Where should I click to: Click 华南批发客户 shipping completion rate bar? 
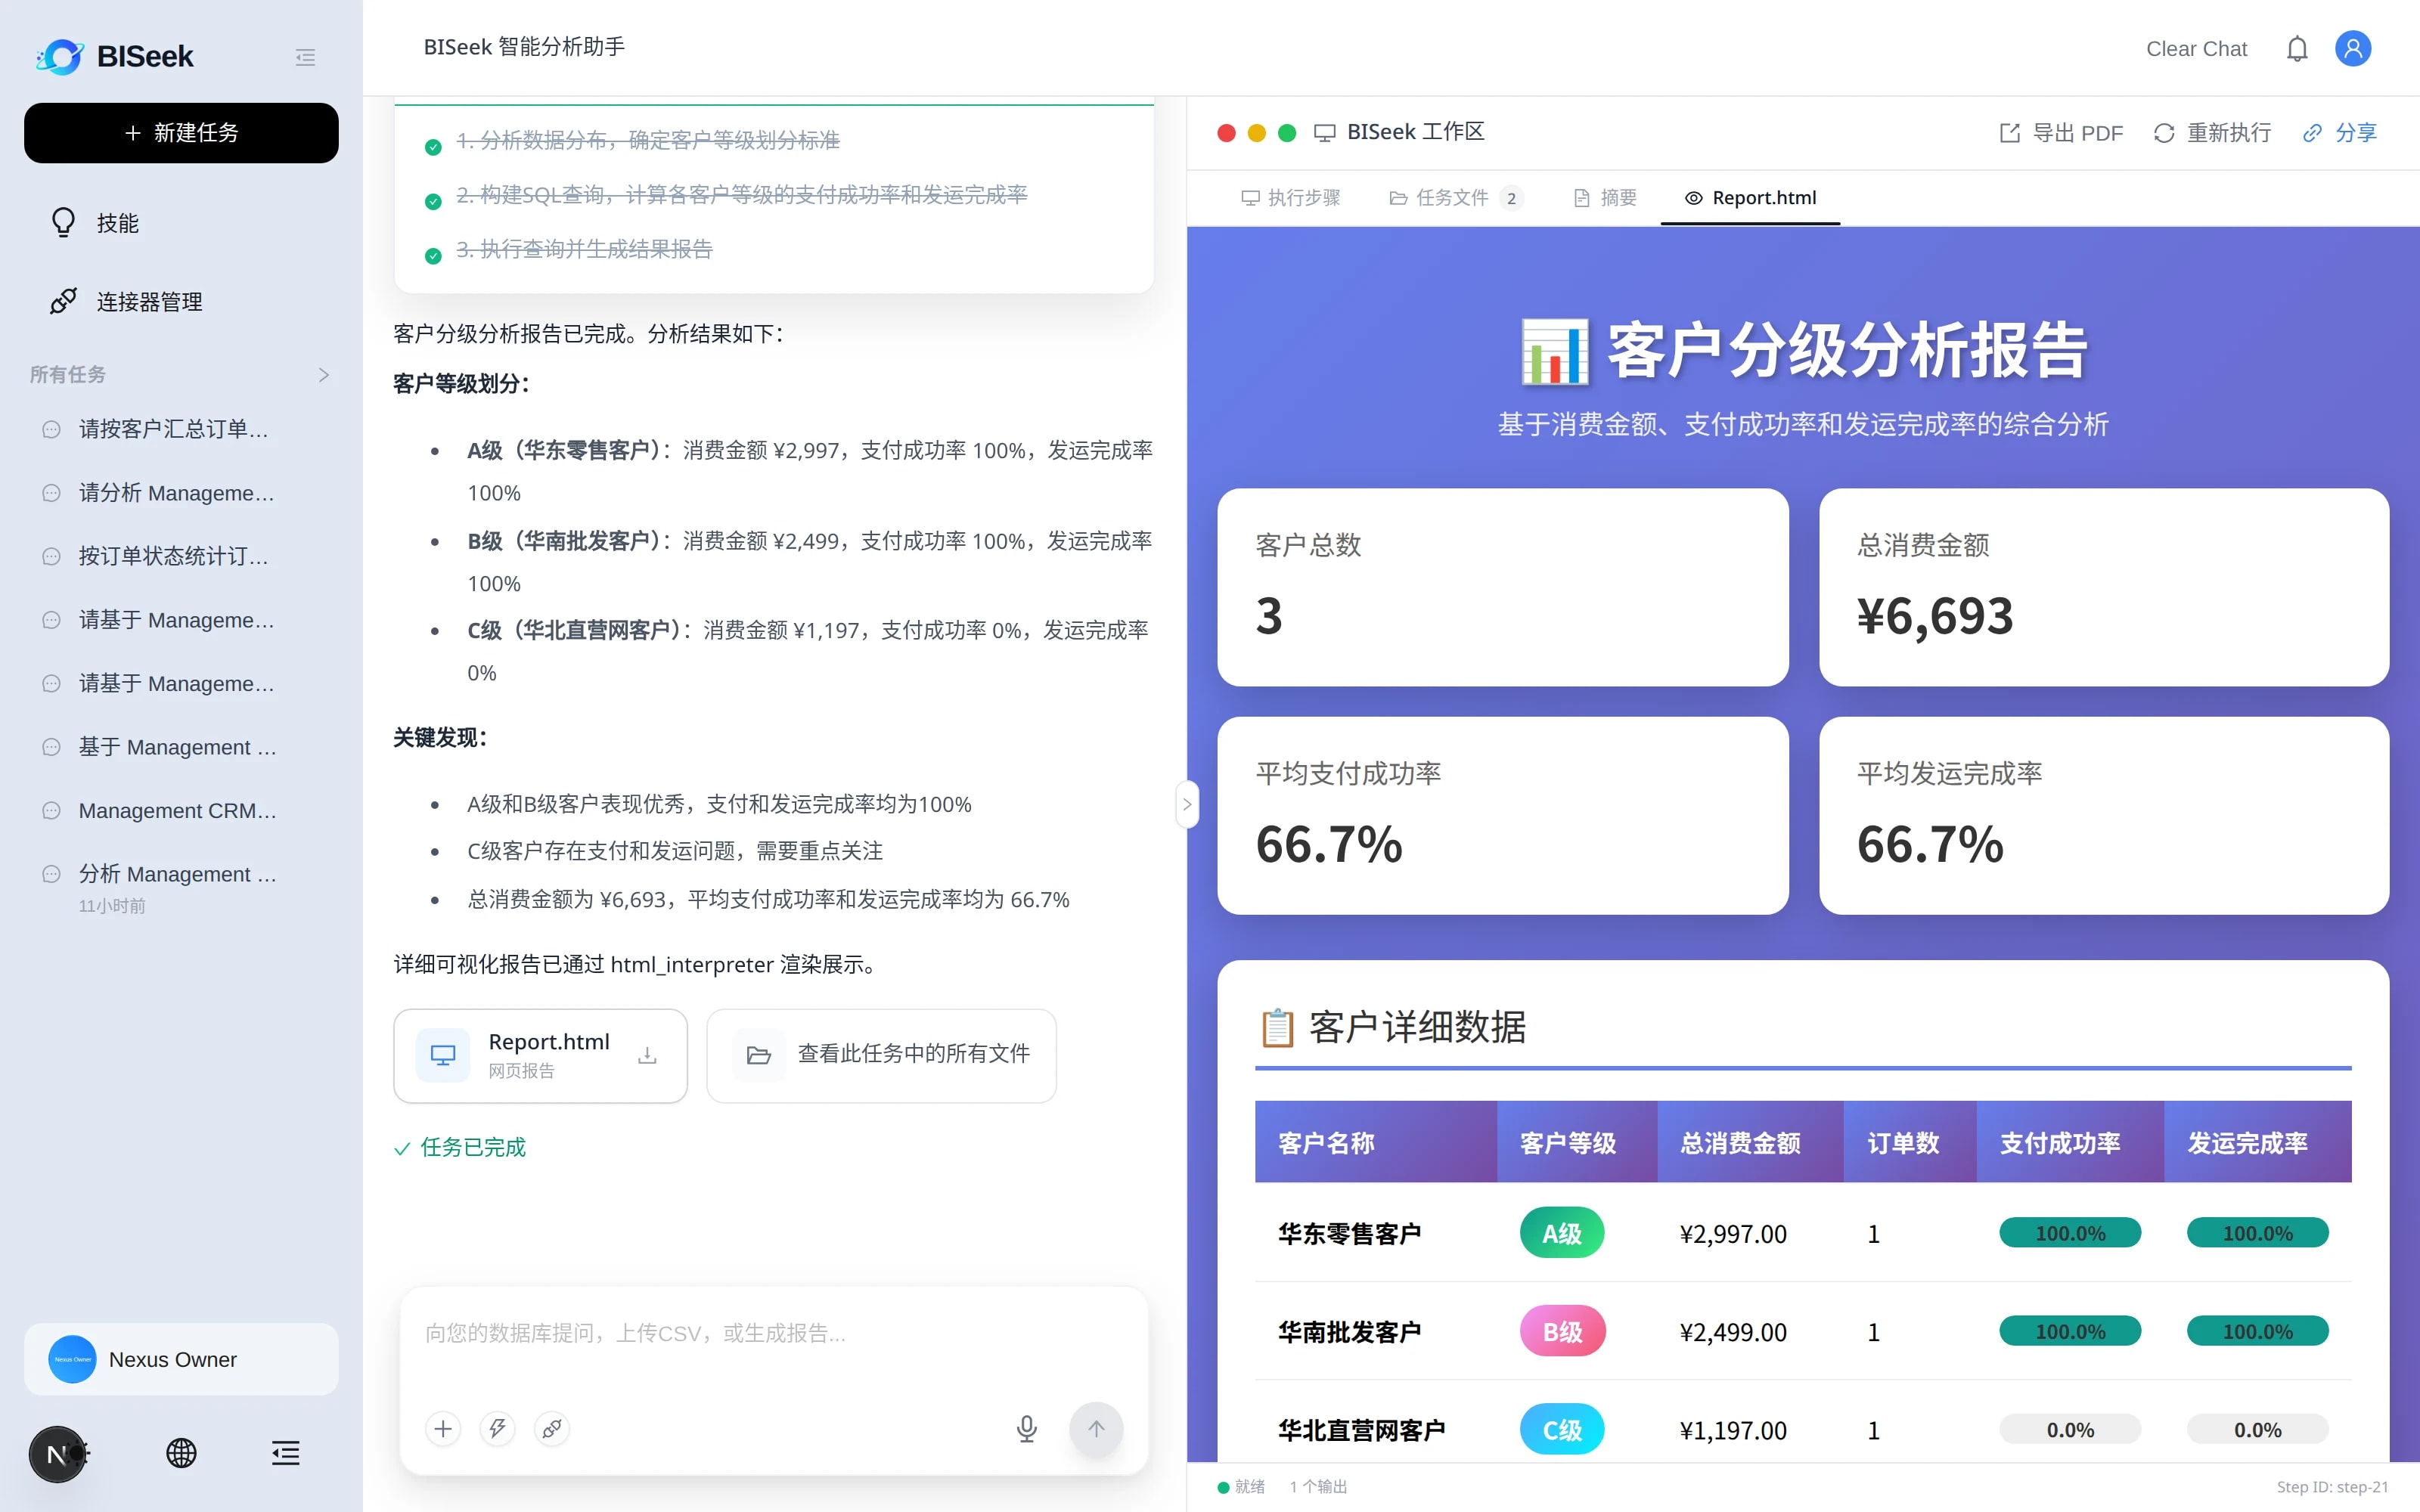pos(2257,1332)
